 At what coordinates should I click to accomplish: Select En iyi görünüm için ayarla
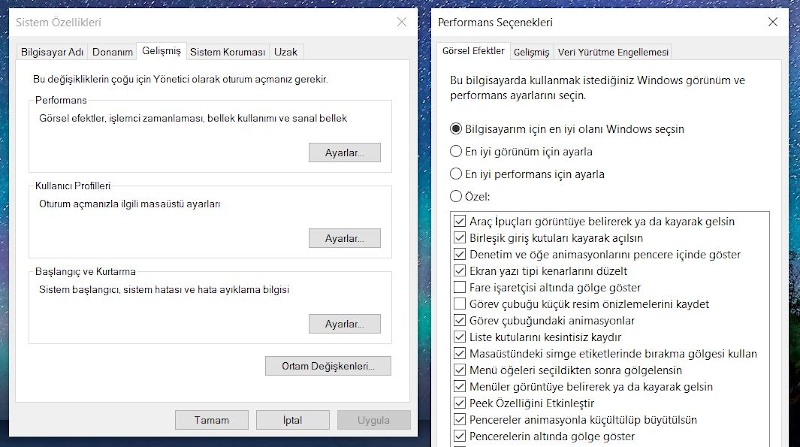click(x=457, y=152)
